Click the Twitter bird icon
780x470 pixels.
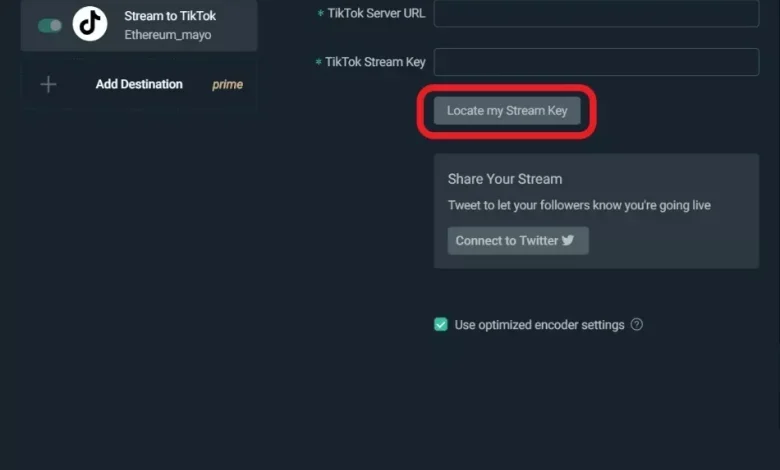click(568, 240)
